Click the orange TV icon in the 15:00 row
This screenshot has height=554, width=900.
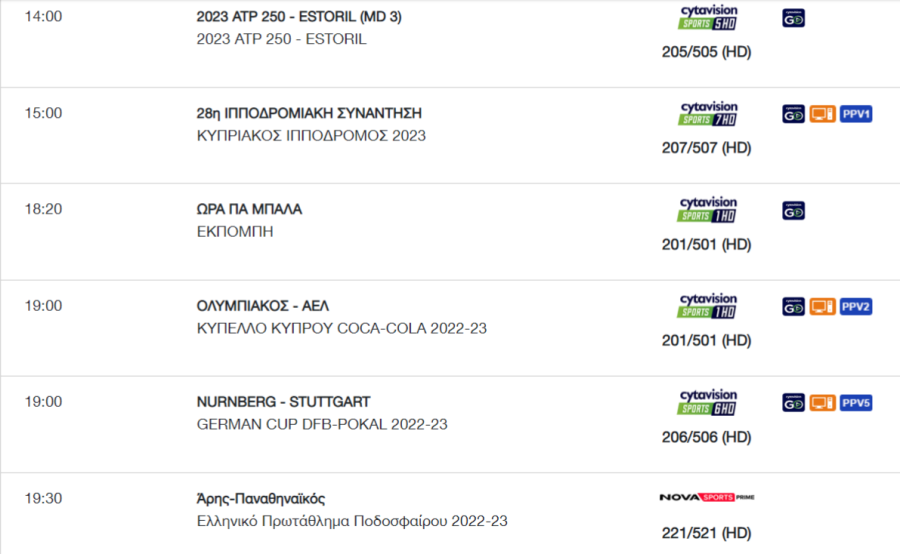pos(823,114)
